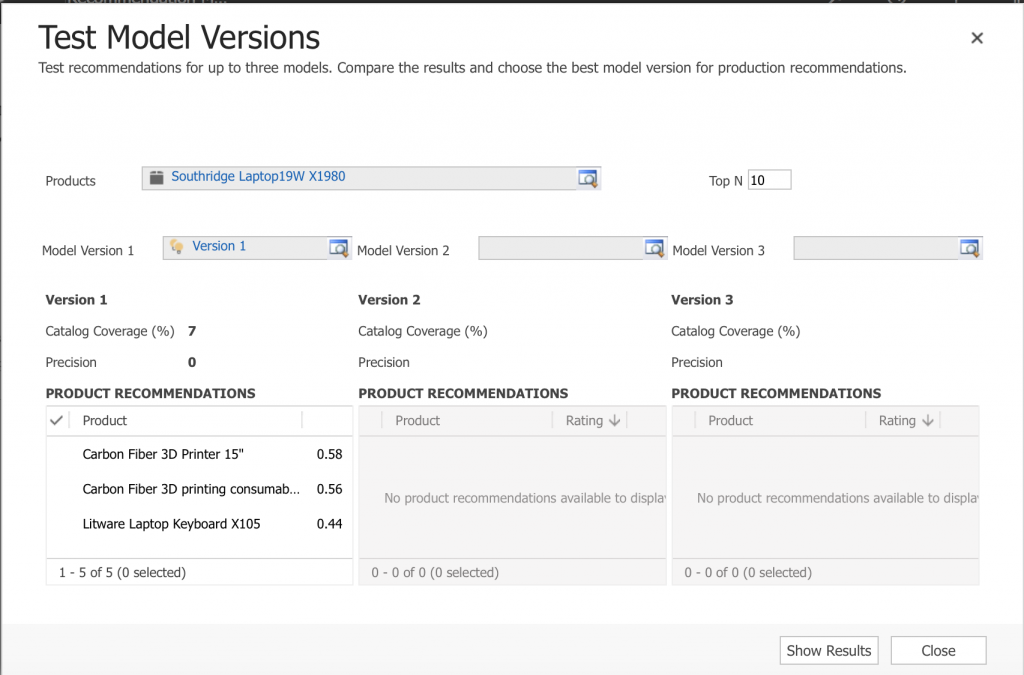The image size is (1024, 675).
Task: Click the Product column header in Version 3 grid
Action: (x=730, y=421)
